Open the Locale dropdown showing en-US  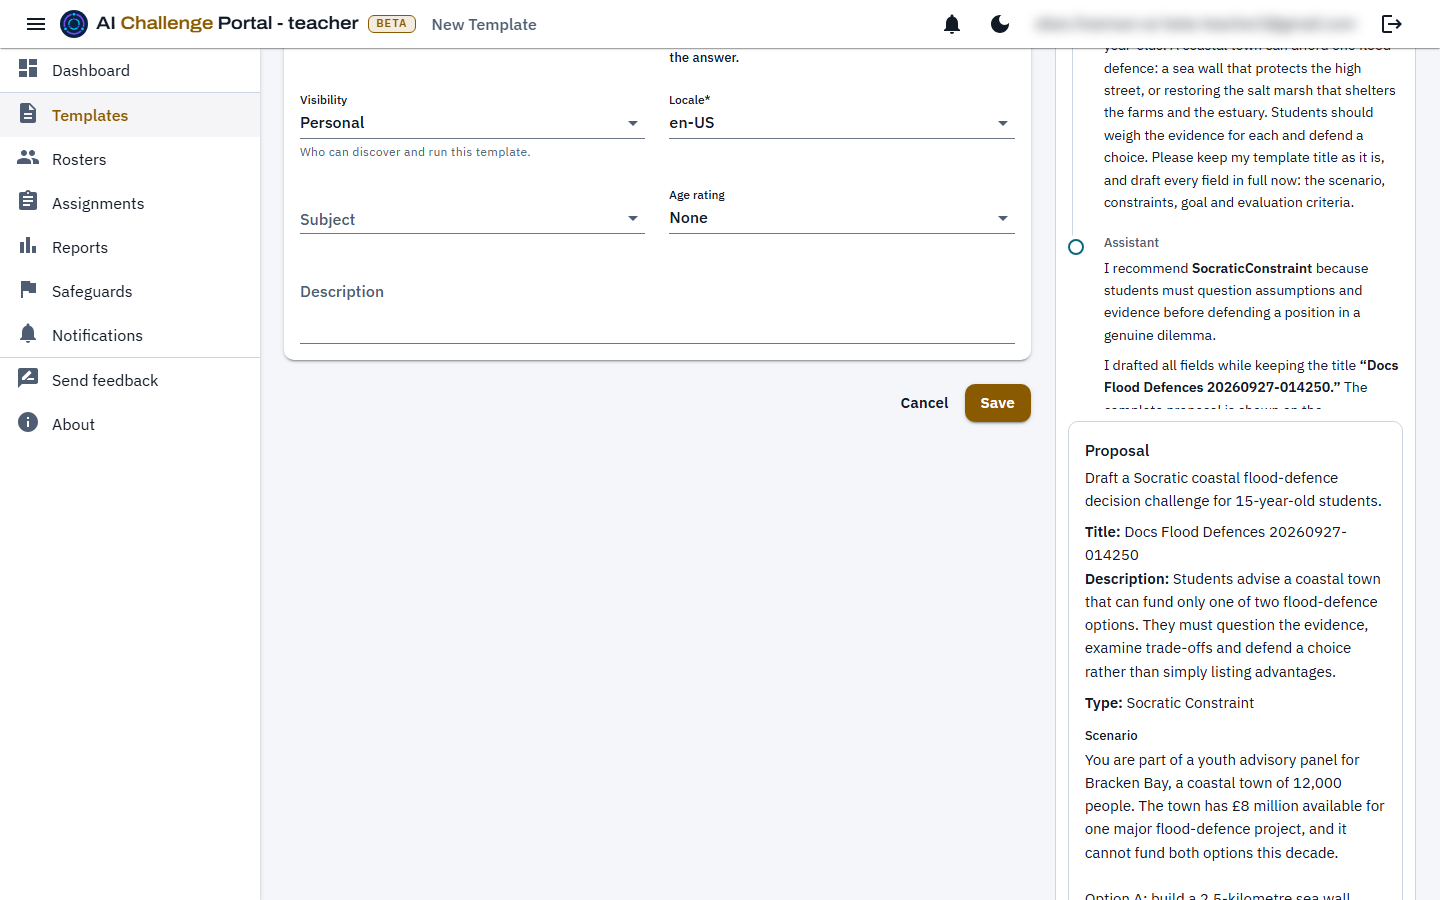coord(842,123)
